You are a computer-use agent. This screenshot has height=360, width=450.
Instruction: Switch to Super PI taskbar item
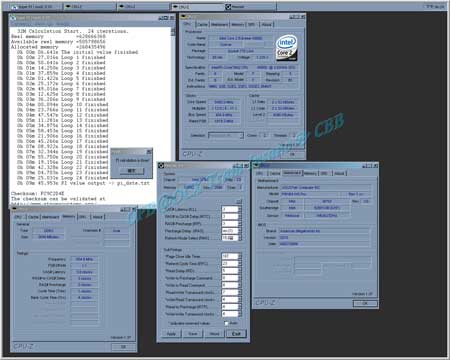pyautogui.click(x=36, y=7)
